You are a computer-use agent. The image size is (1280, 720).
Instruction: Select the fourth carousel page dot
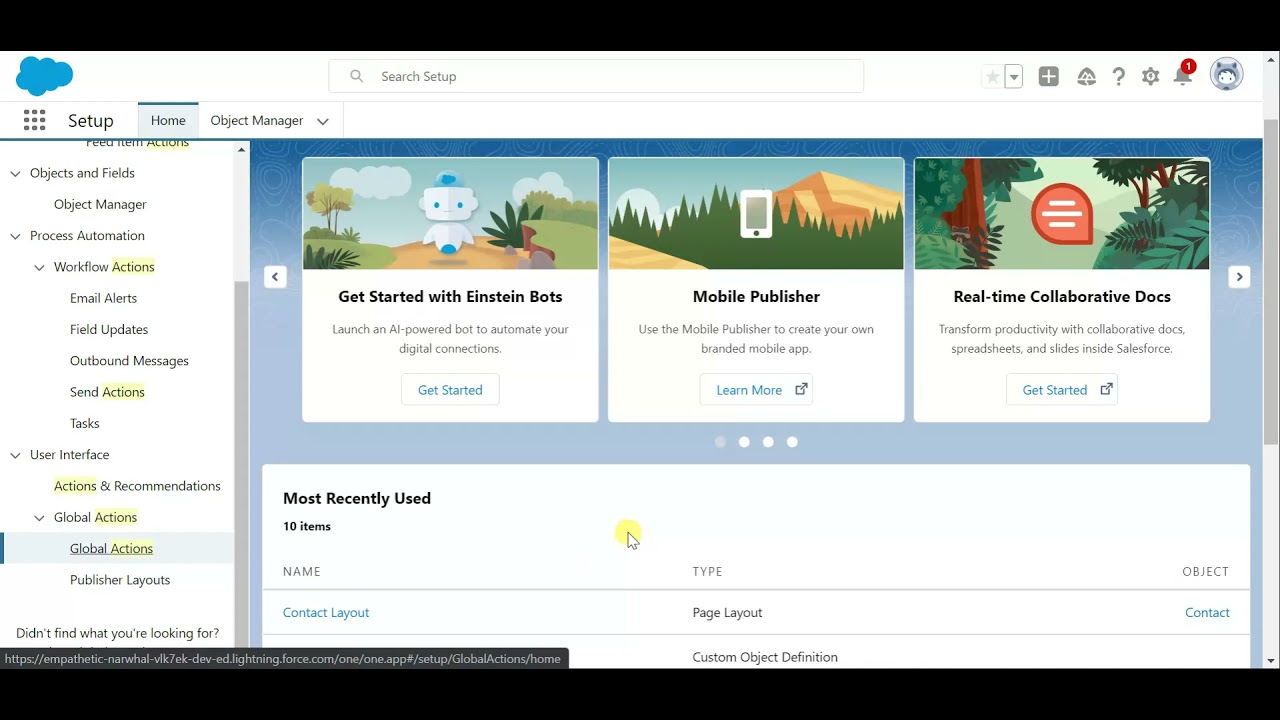[792, 442]
